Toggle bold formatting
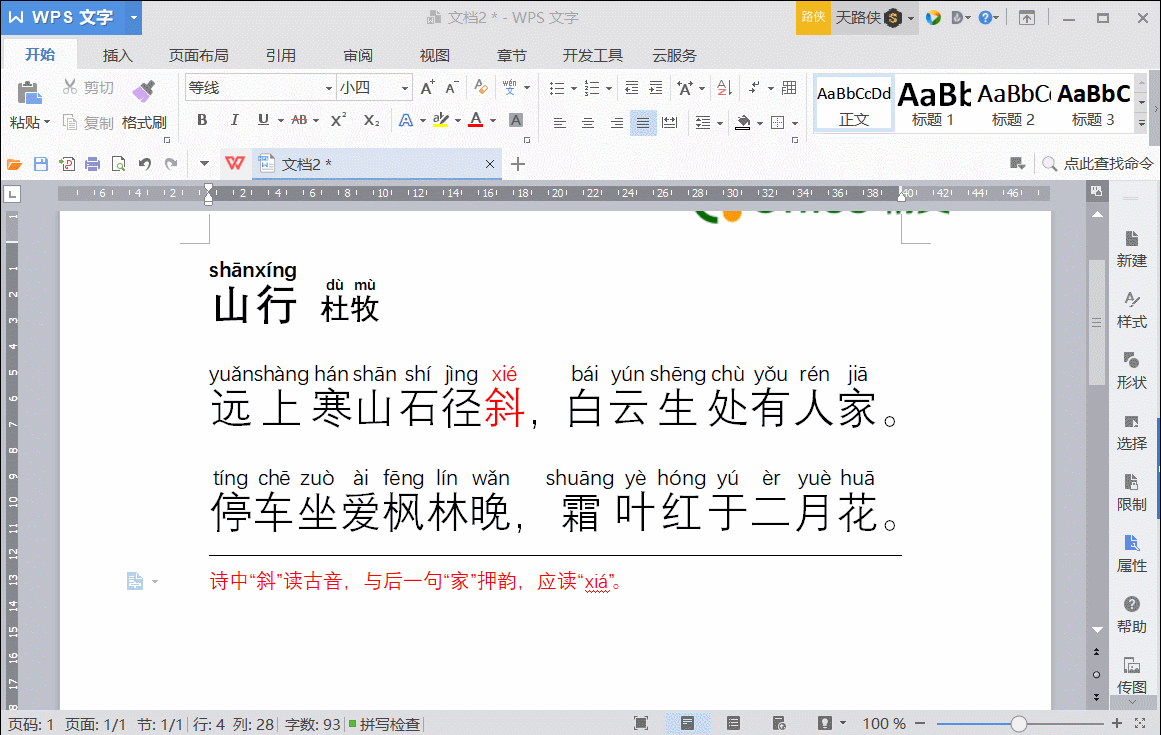This screenshot has width=1161, height=735. click(x=202, y=120)
